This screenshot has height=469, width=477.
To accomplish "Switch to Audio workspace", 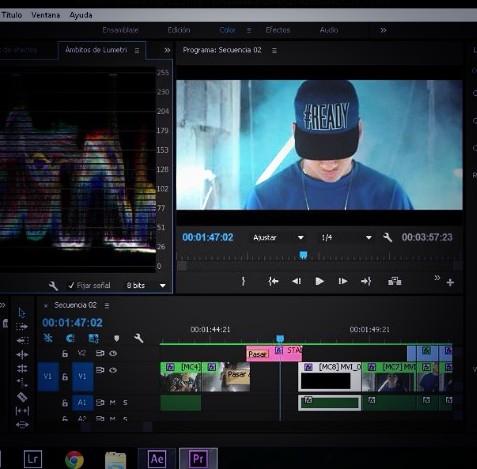I will [x=329, y=30].
